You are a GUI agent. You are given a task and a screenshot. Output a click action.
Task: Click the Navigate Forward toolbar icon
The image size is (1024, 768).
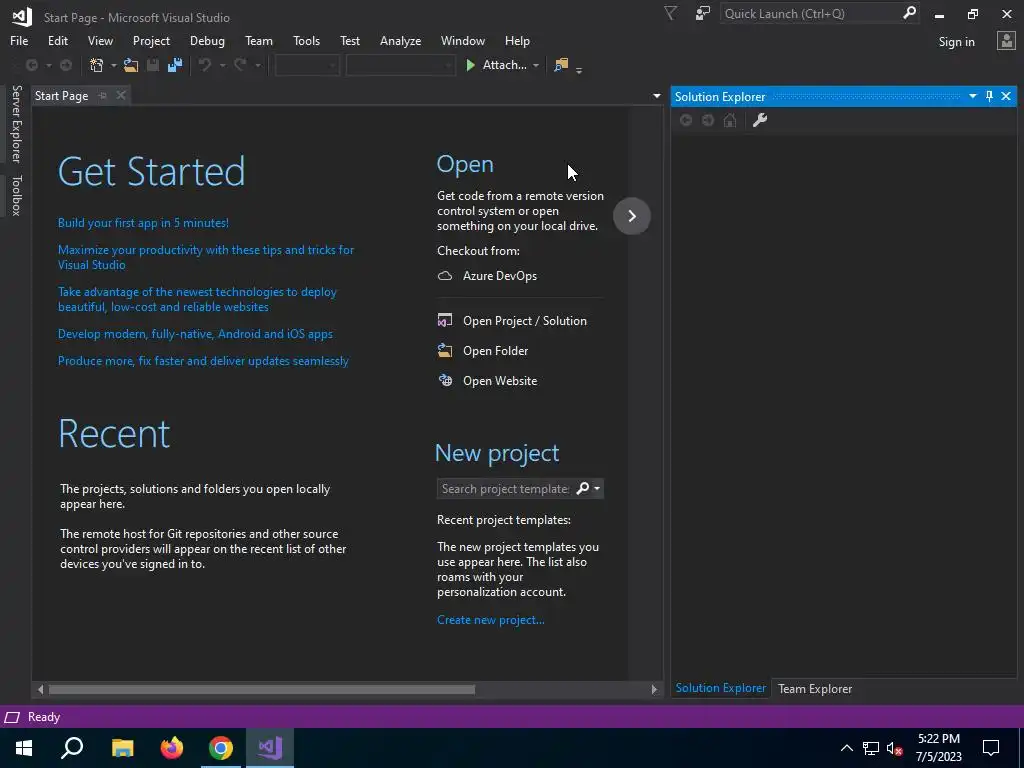[66, 65]
